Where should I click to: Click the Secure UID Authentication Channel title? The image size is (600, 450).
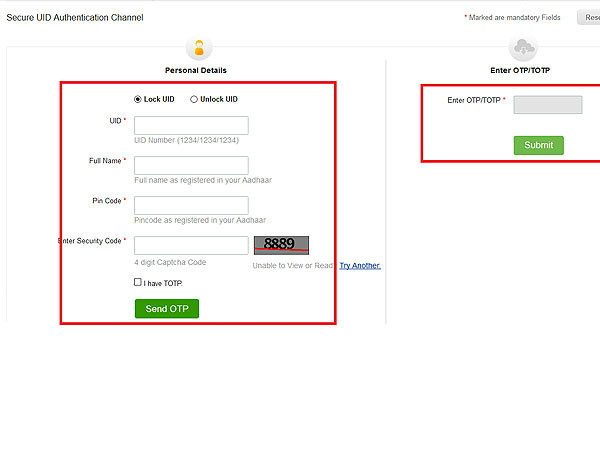tap(75, 18)
